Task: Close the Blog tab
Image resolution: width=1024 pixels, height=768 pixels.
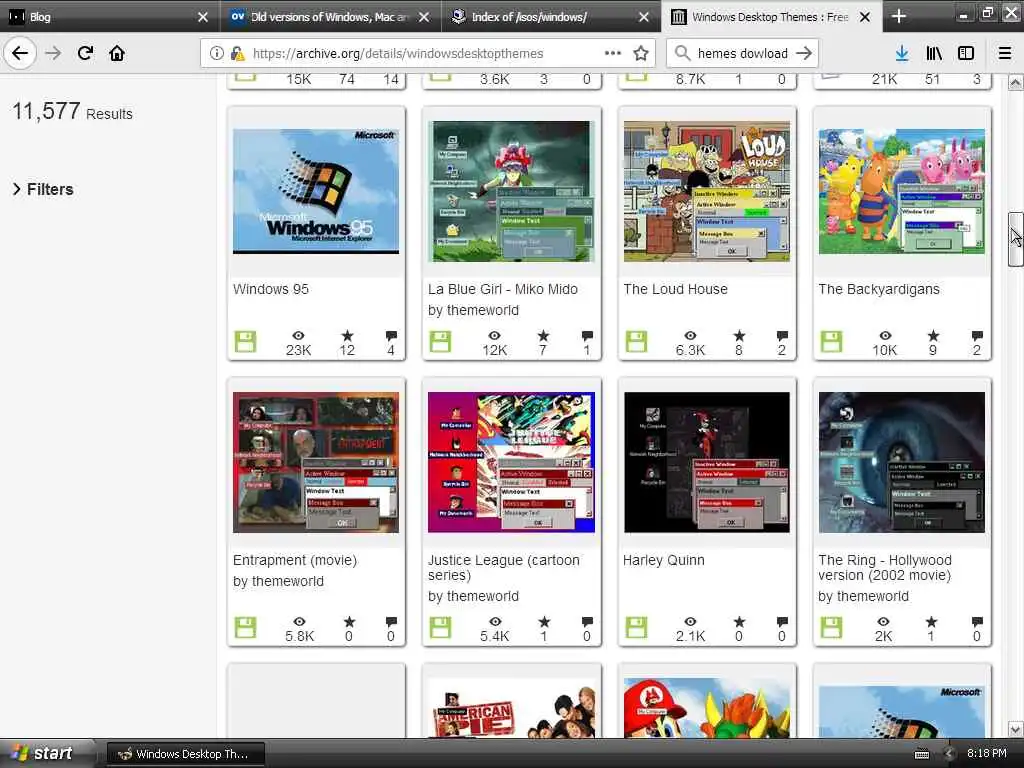Action: [203, 17]
